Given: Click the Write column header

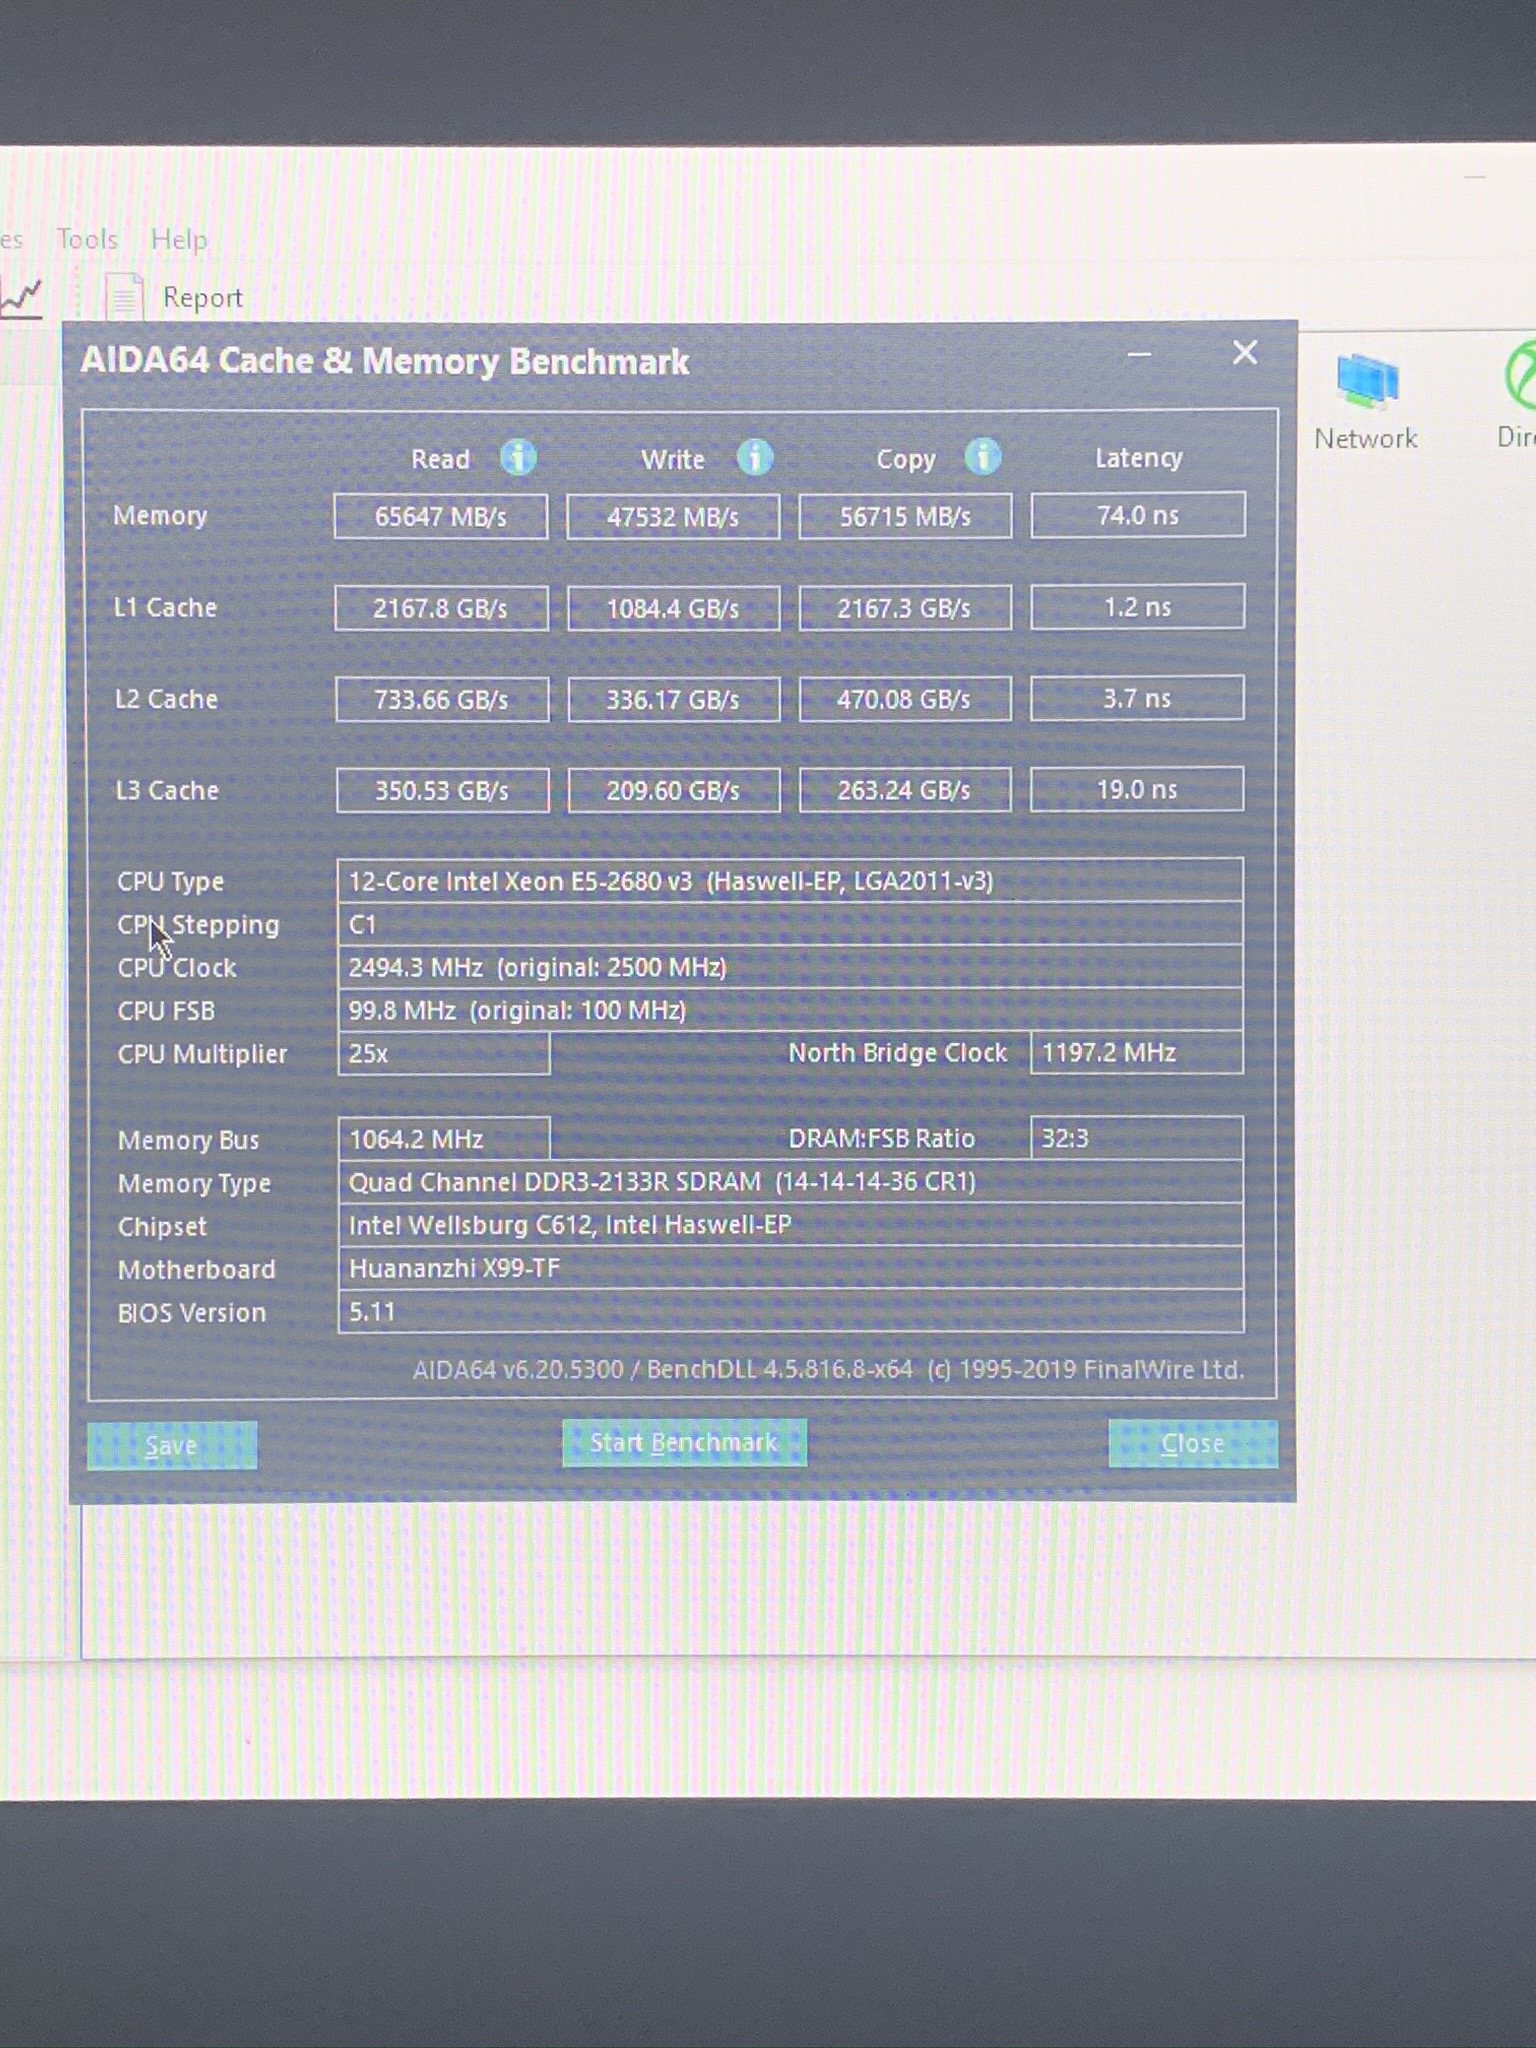Looking at the screenshot, I should 673,459.
